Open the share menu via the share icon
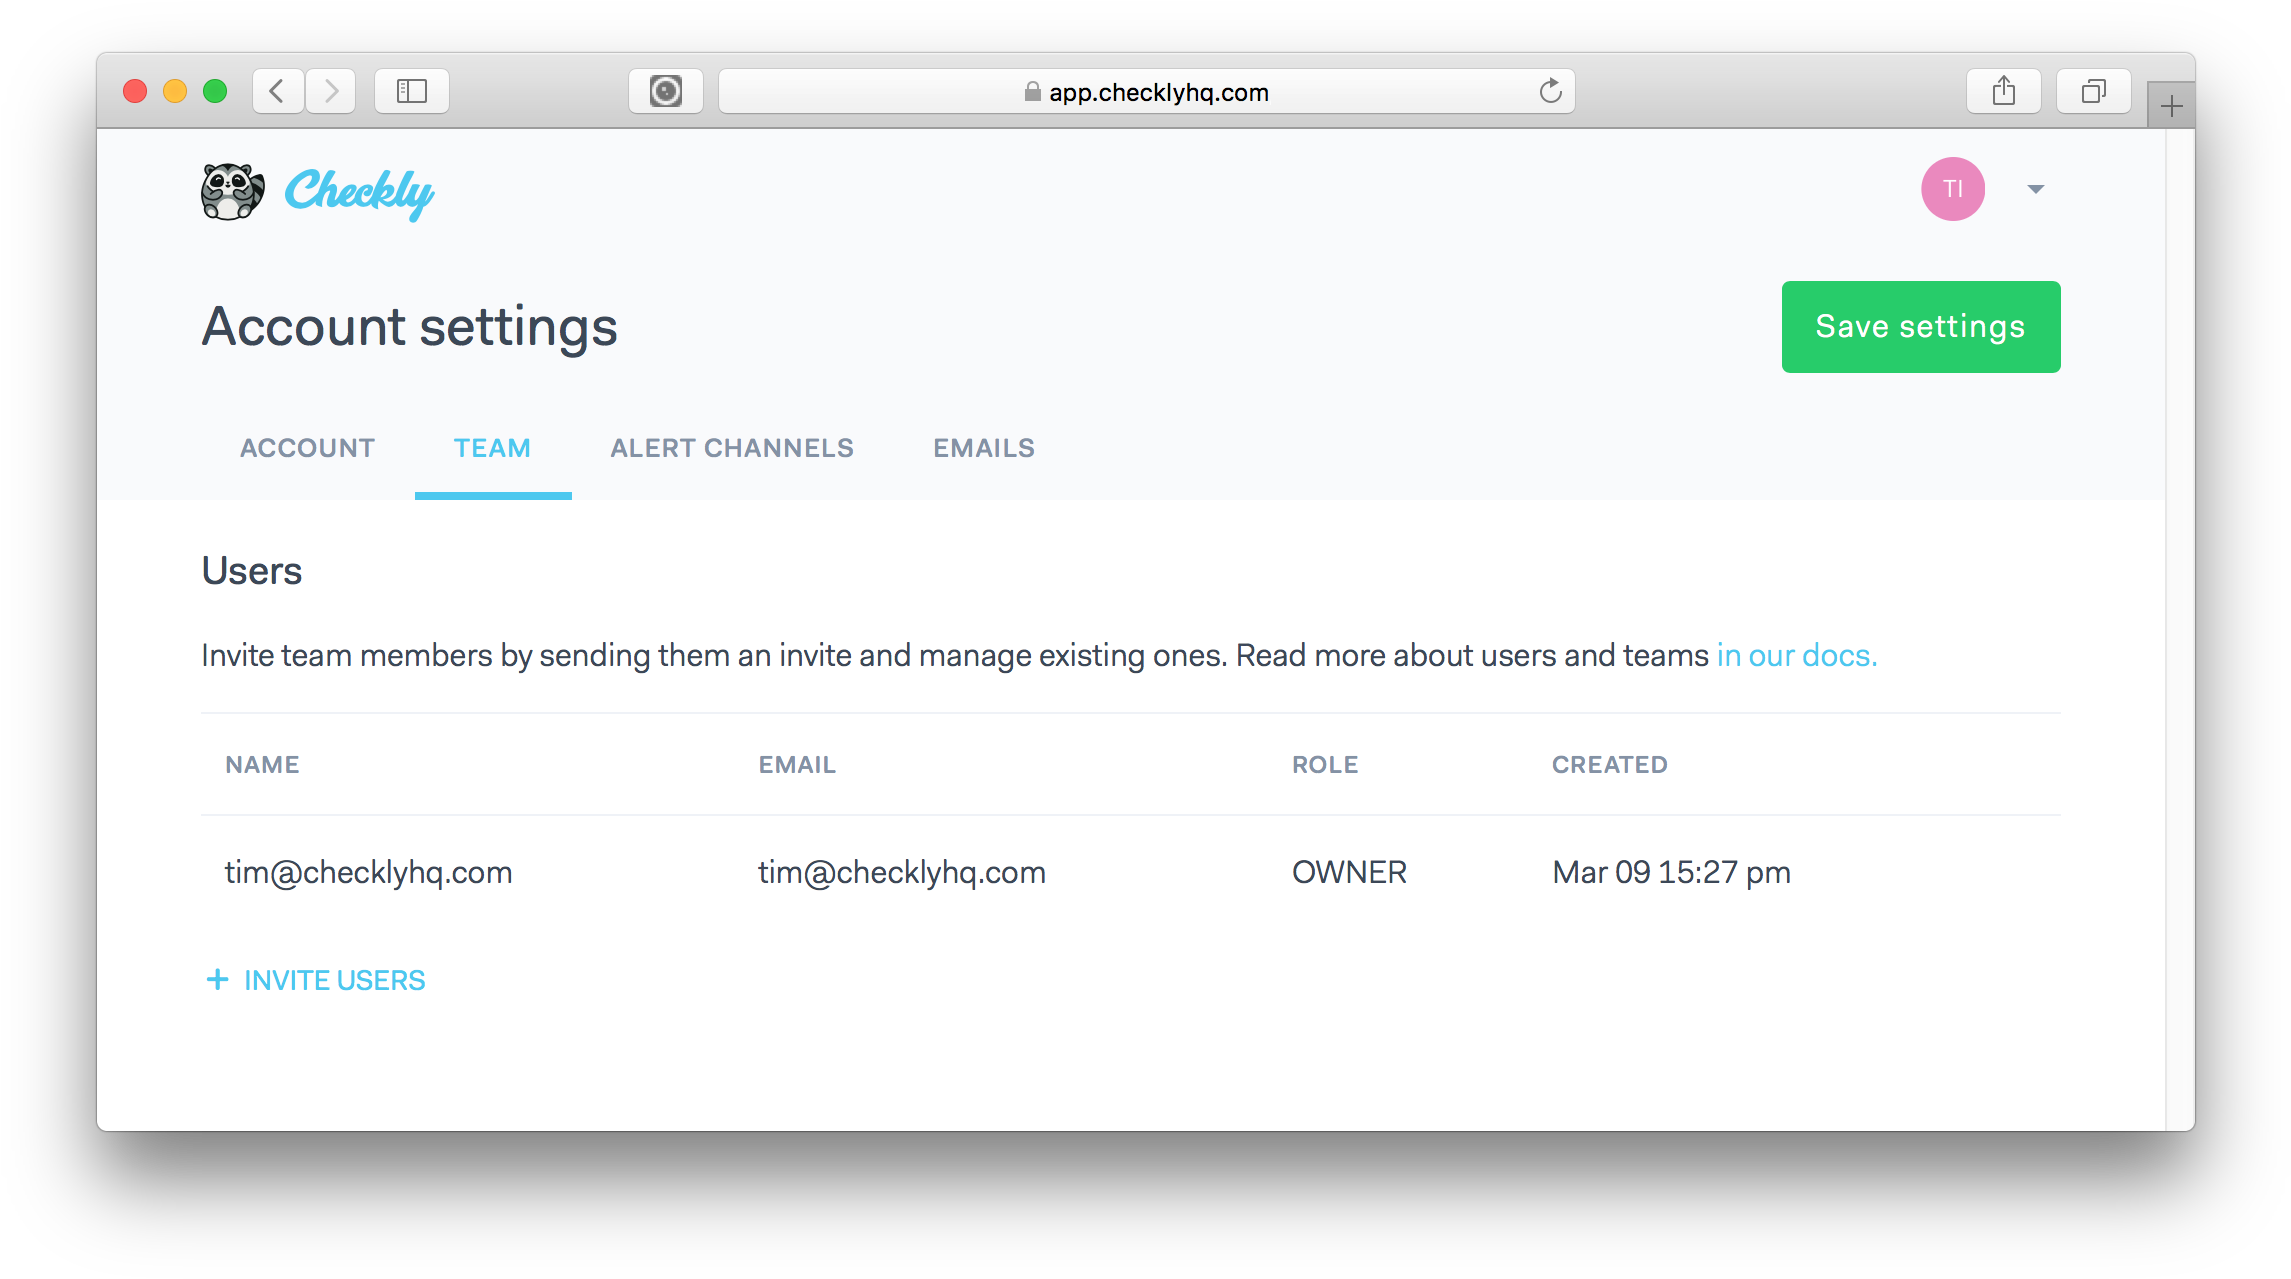 click(x=2003, y=90)
